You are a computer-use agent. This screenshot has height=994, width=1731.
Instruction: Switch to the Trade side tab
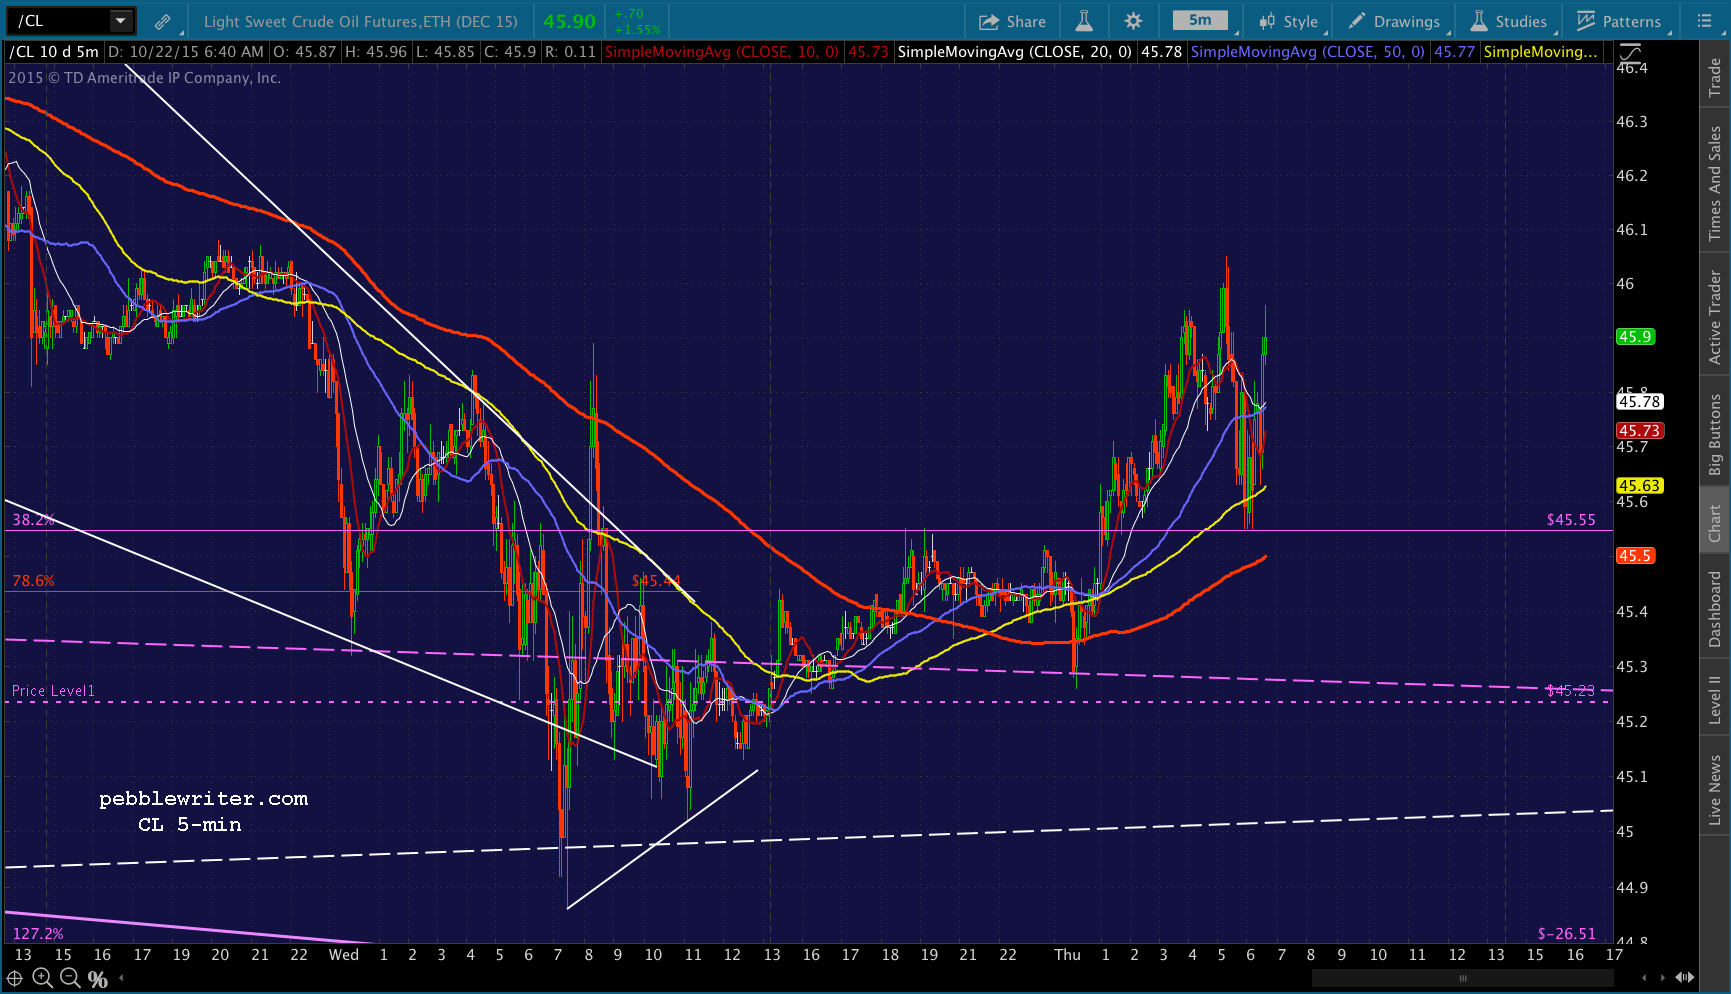[1715, 76]
